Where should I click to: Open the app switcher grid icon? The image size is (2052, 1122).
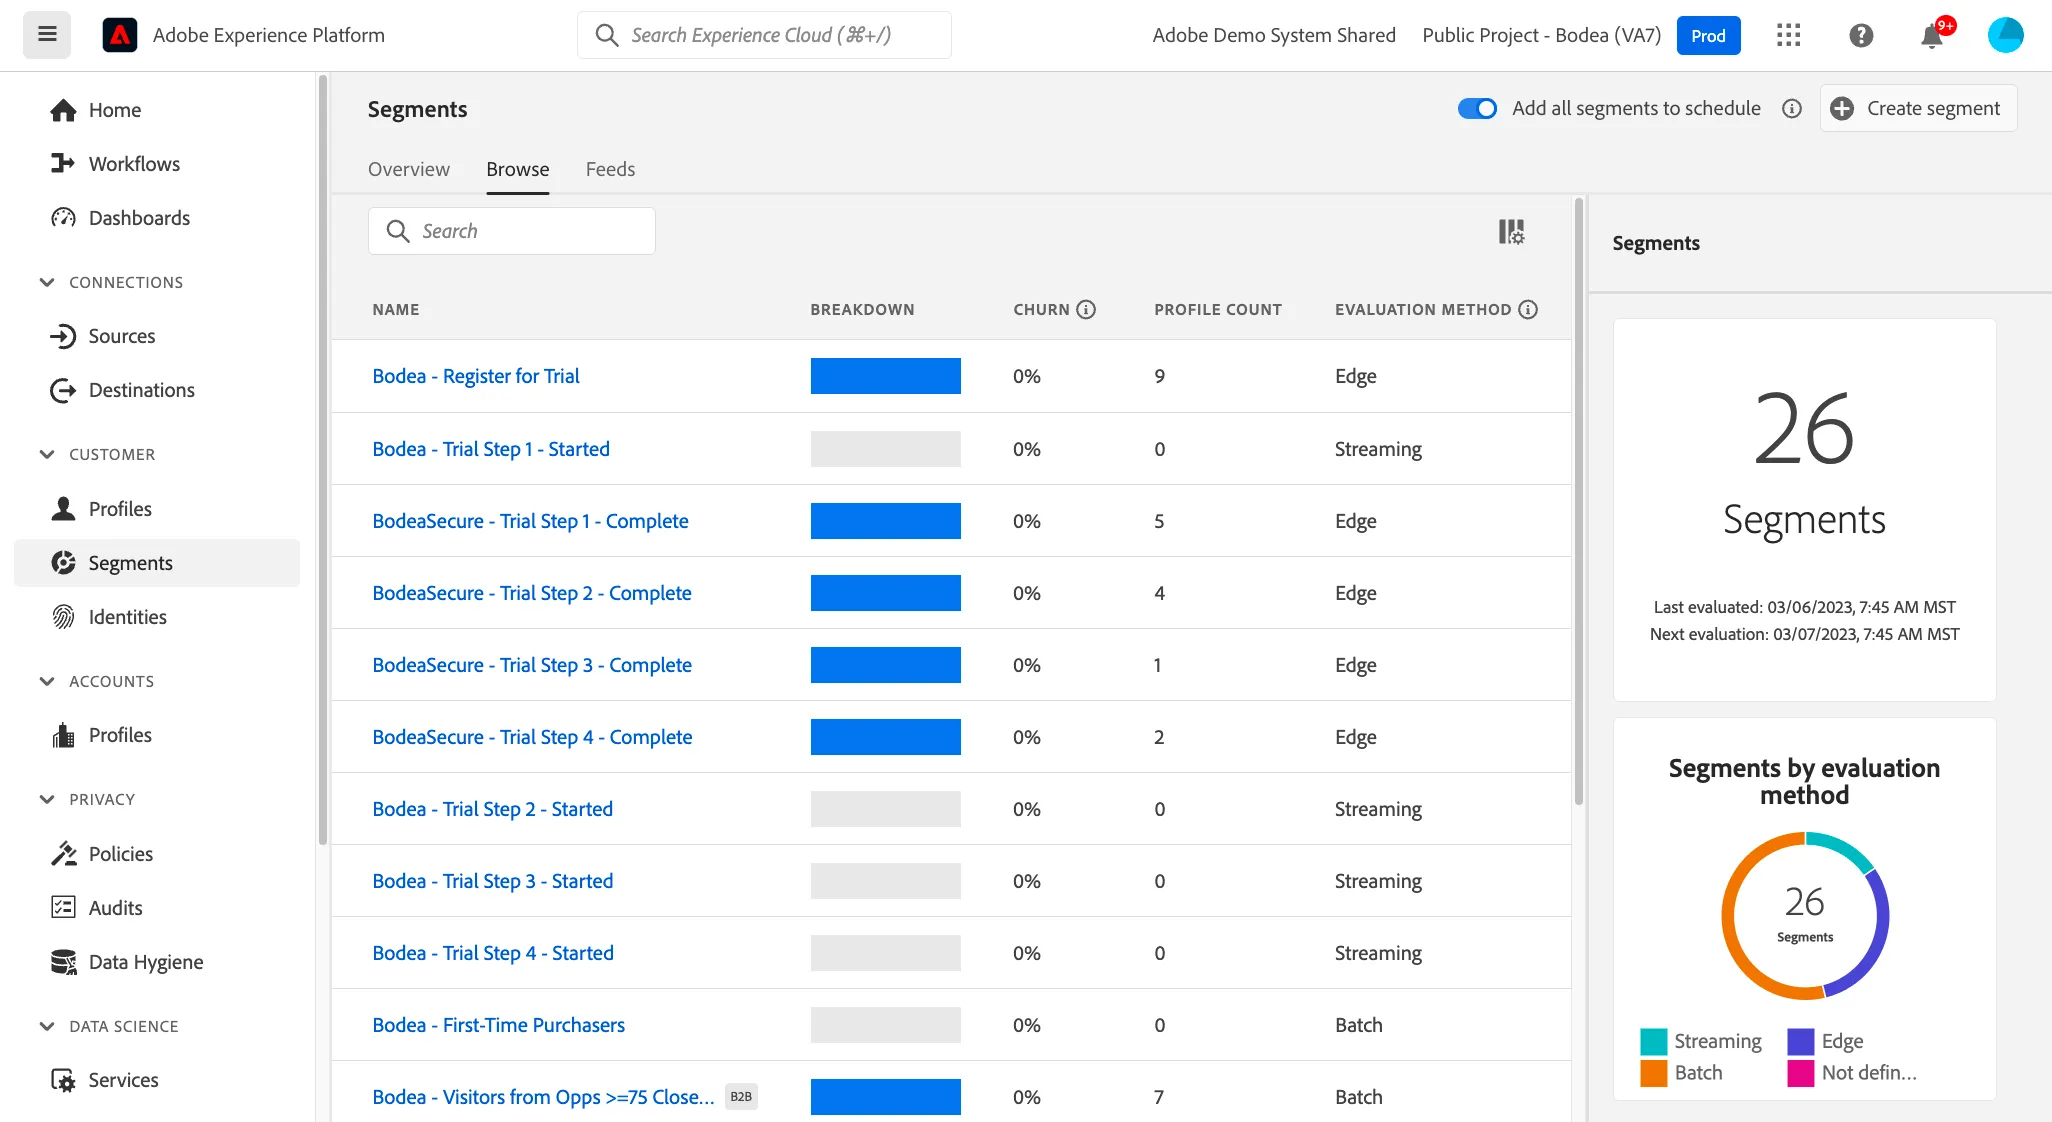[x=1788, y=35]
